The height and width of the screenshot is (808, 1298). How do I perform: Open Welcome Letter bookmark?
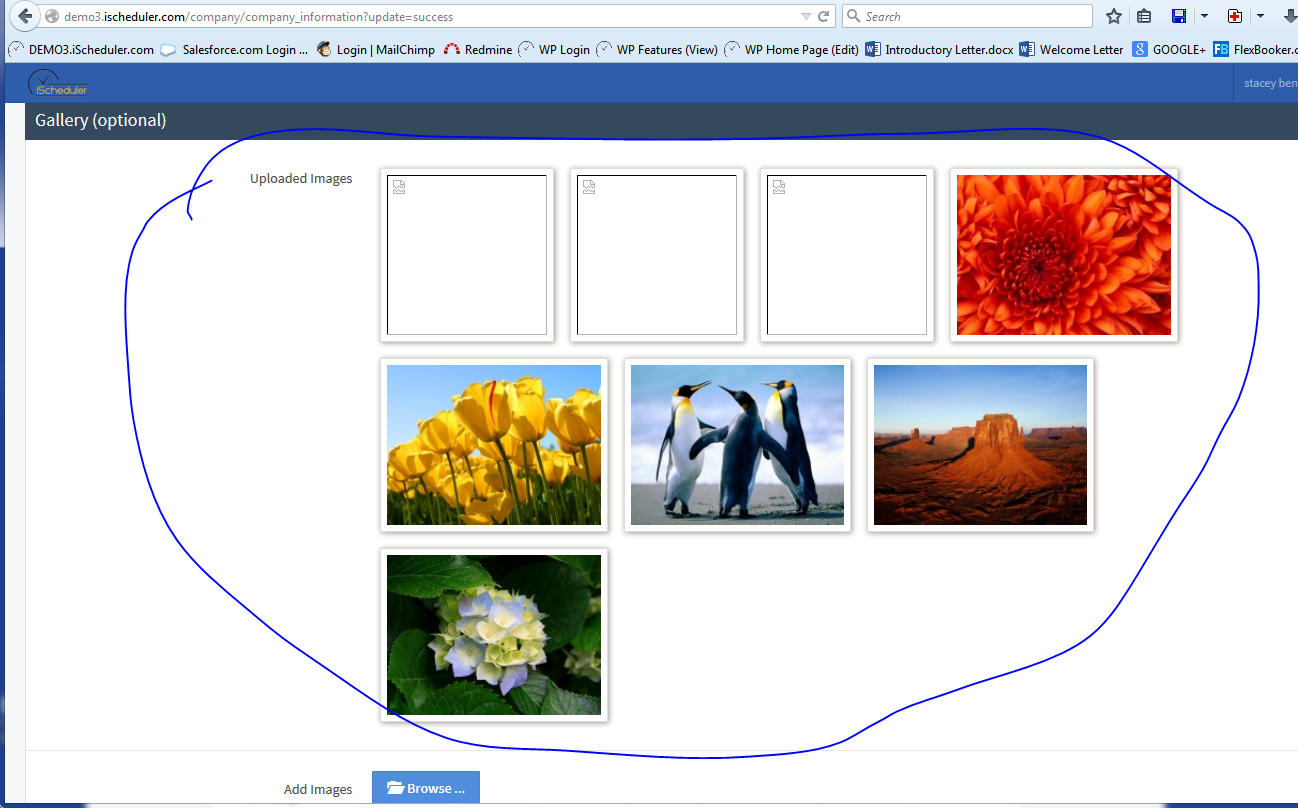click(x=1072, y=49)
